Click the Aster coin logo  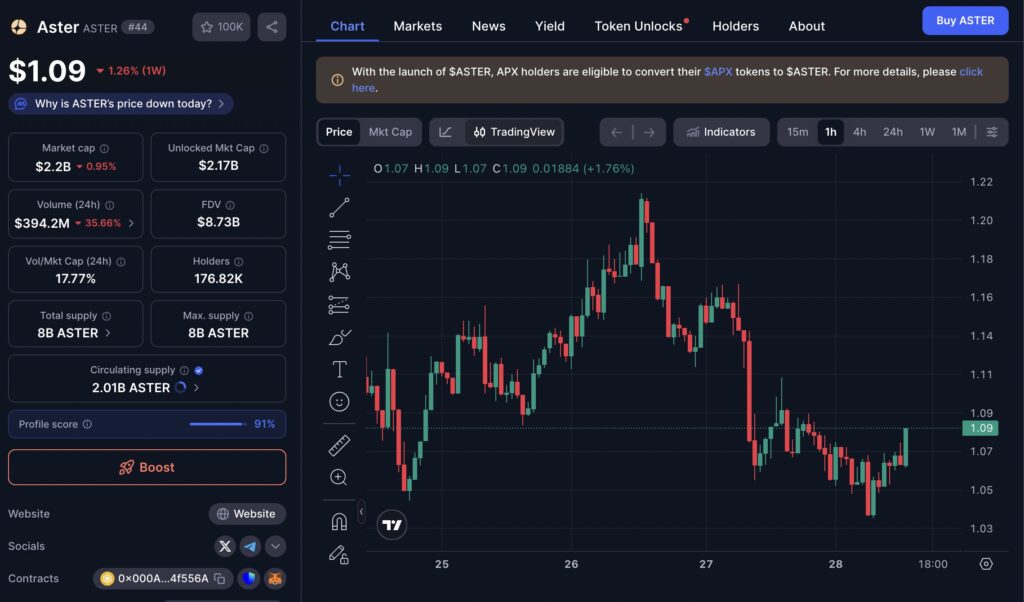pos(18,27)
